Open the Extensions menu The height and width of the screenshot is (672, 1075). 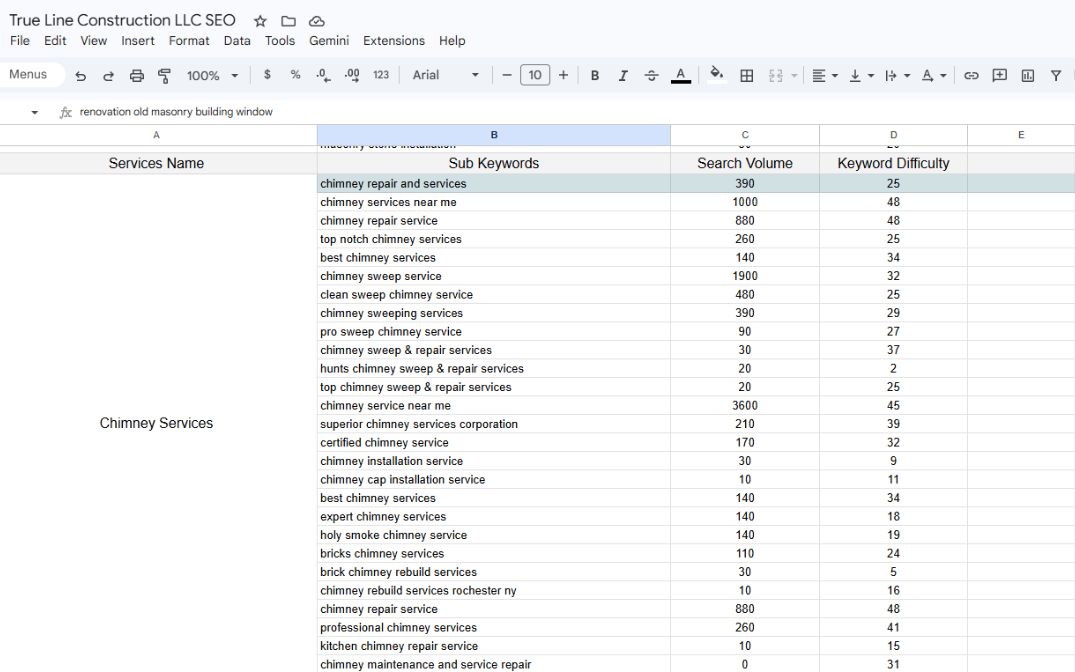click(x=393, y=41)
